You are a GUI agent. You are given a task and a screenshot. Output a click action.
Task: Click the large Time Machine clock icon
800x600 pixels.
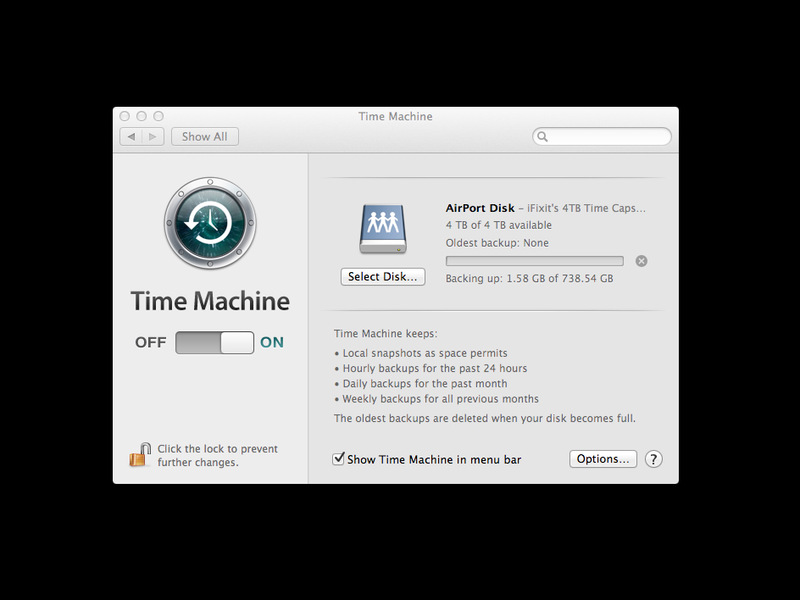tap(210, 223)
